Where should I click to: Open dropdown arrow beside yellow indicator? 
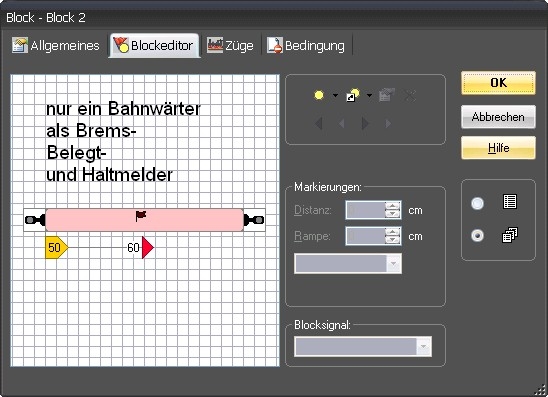coord(335,95)
